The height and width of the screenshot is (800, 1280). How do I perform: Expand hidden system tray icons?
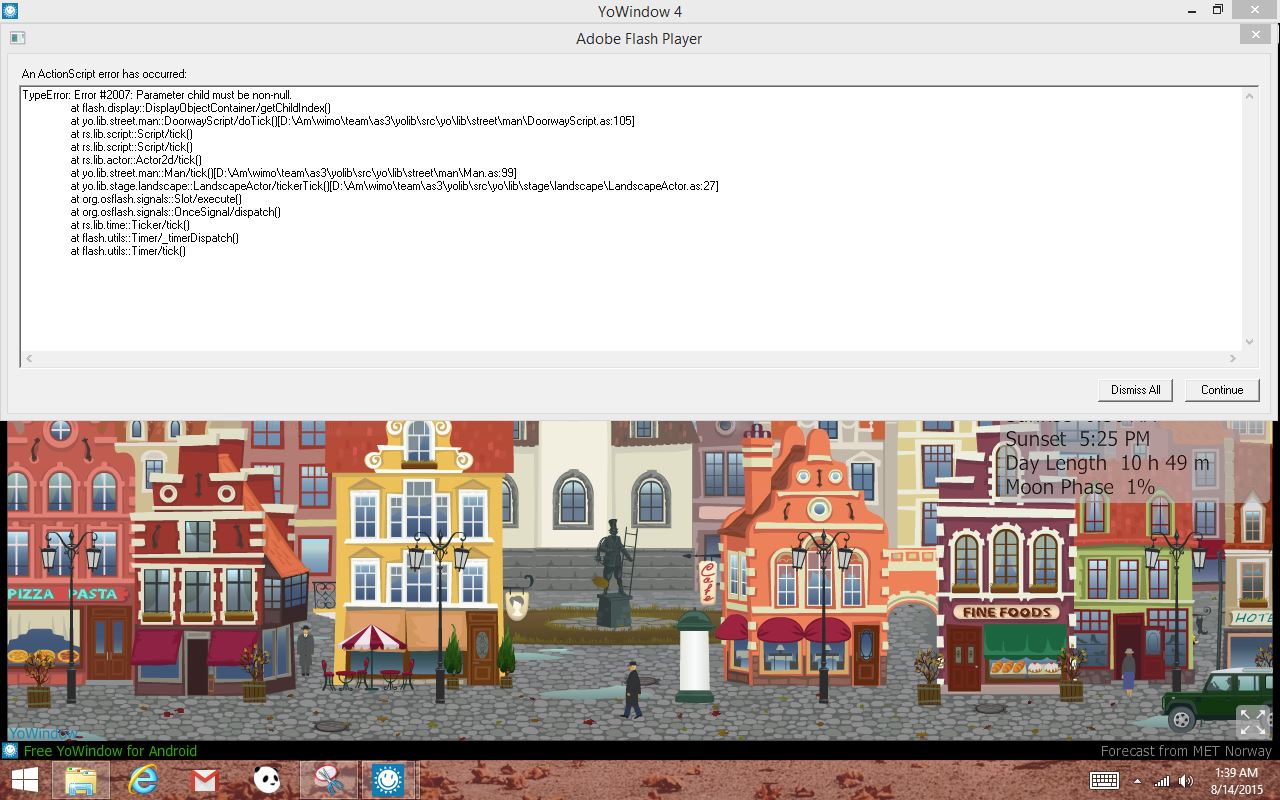(x=1137, y=781)
